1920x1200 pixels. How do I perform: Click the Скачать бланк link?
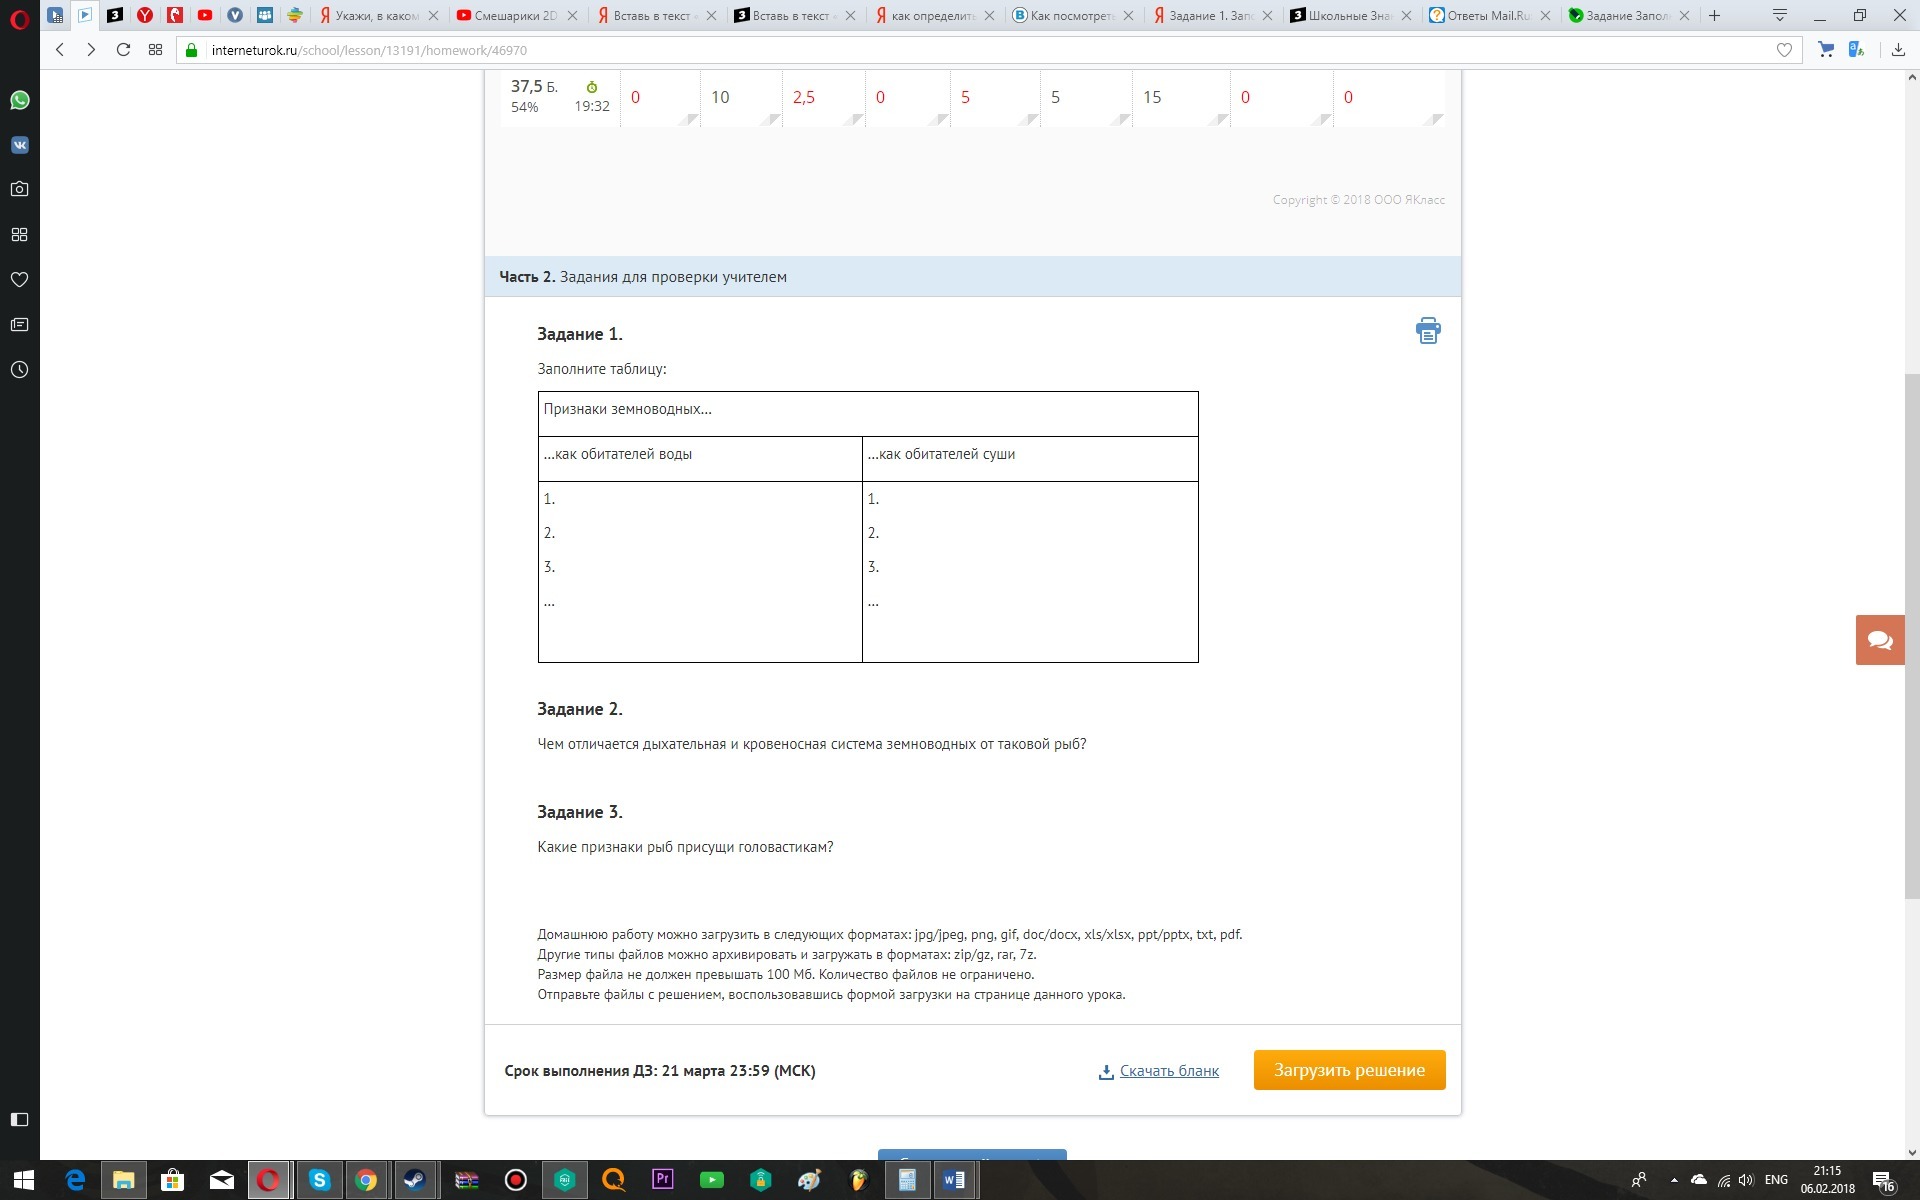click(x=1168, y=1071)
